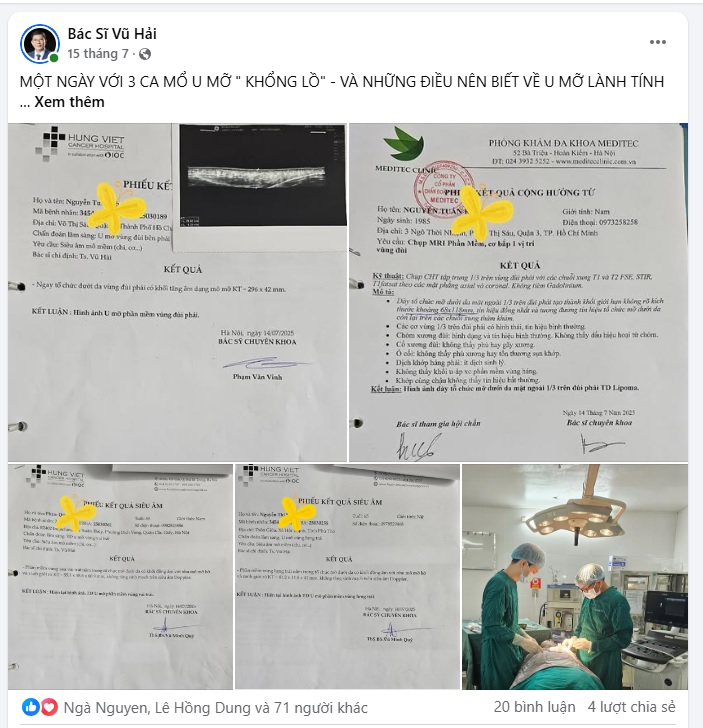View the 4 lượt chia sẻ shares

tap(631, 707)
